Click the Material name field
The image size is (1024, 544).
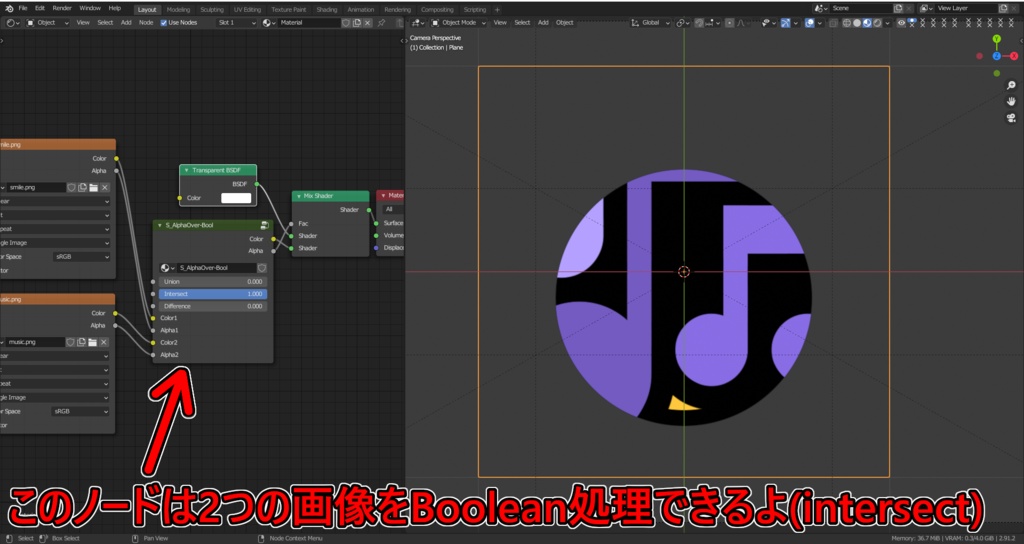click(x=309, y=22)
